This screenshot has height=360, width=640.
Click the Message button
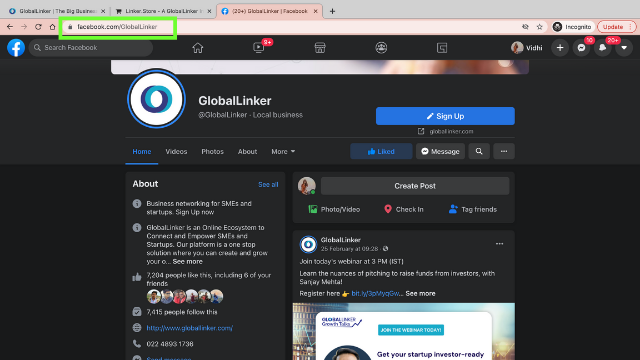440,151
